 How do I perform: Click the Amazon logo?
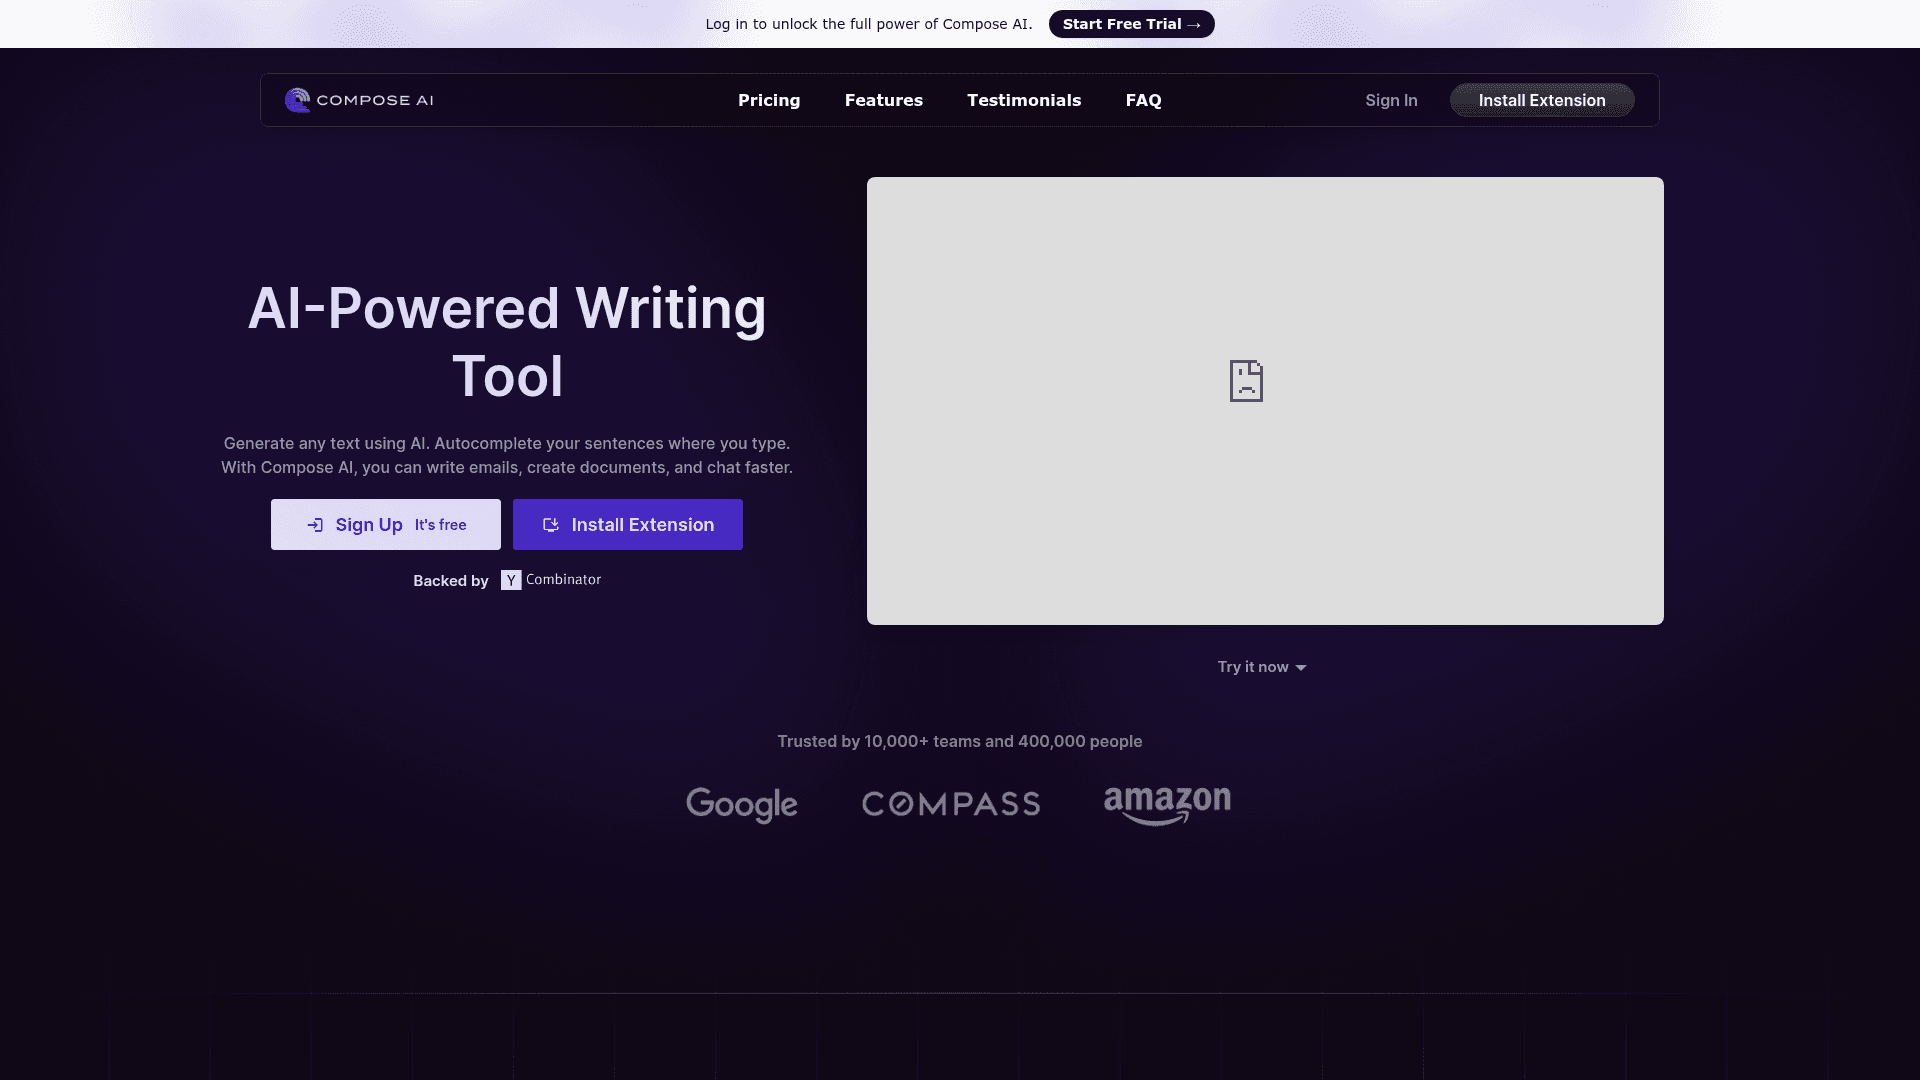1167,804
